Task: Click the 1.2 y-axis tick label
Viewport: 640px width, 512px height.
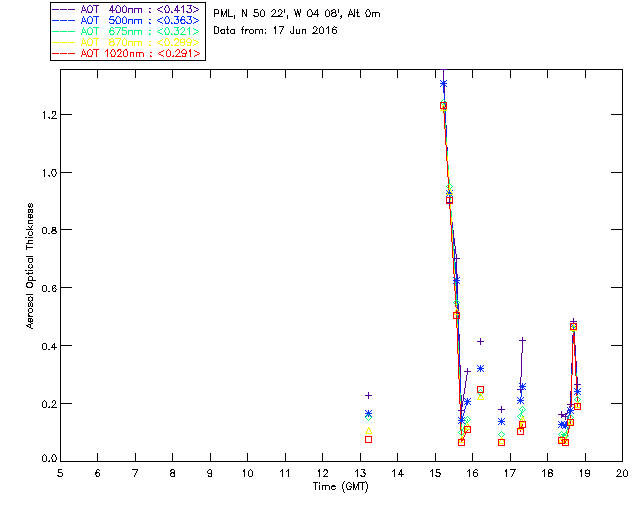Action: [49, 115]
